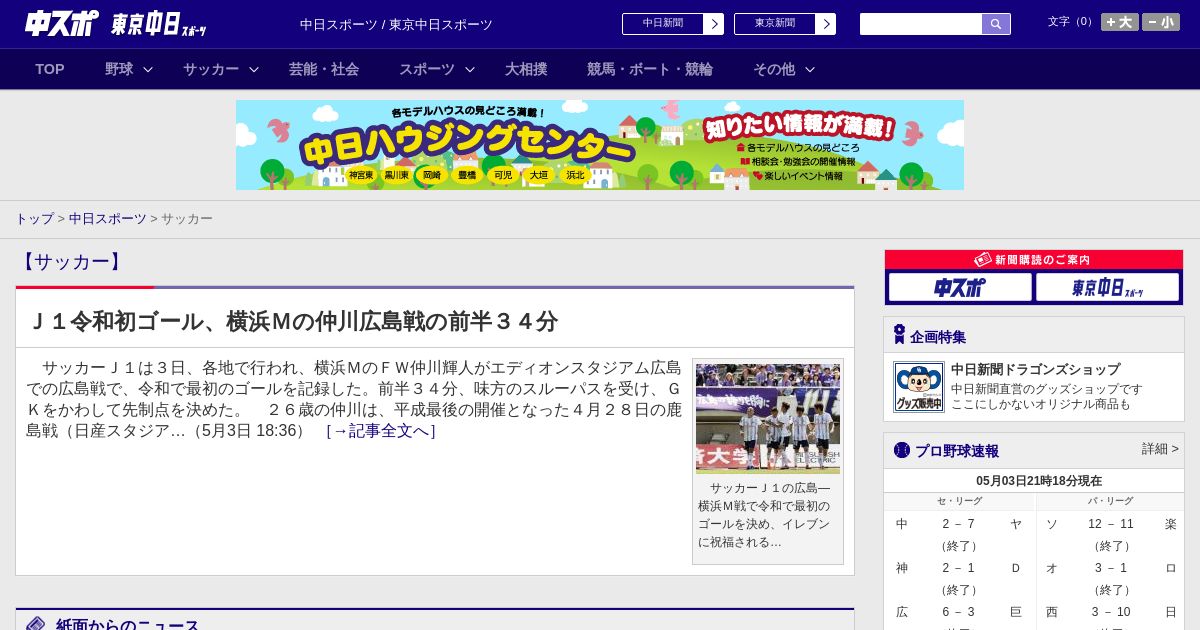
Task: Expand the スポーツ dropdown chevron
Action: coord(470,69)
